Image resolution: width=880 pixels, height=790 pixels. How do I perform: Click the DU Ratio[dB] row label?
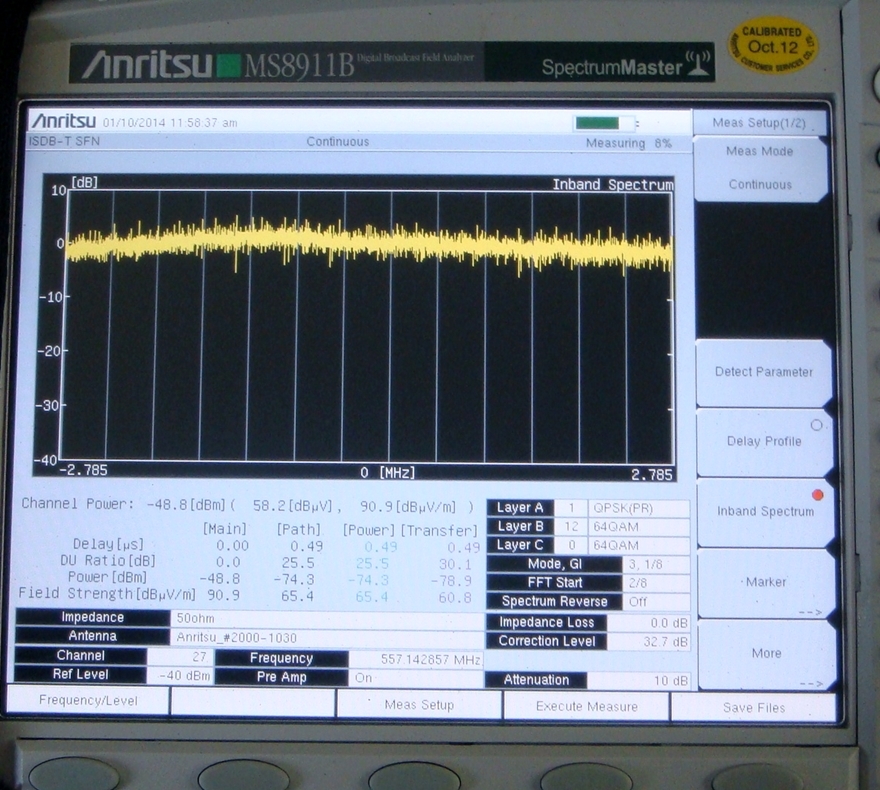click(108, 561)
